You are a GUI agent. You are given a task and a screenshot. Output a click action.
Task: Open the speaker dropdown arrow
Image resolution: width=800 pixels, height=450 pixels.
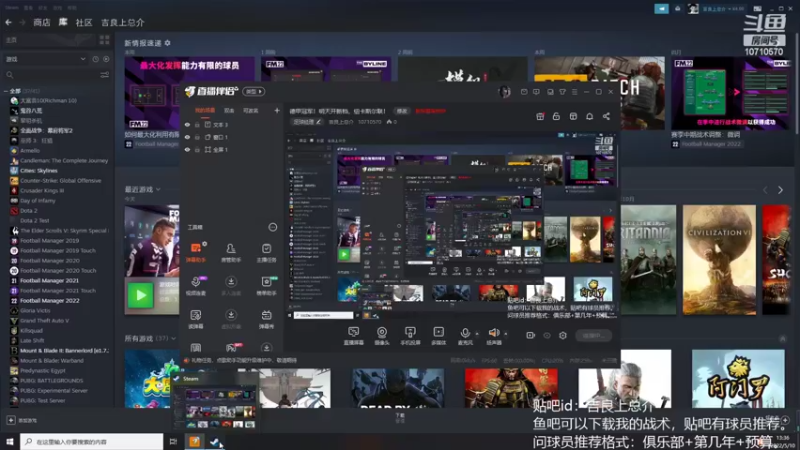tap(506, 334)
